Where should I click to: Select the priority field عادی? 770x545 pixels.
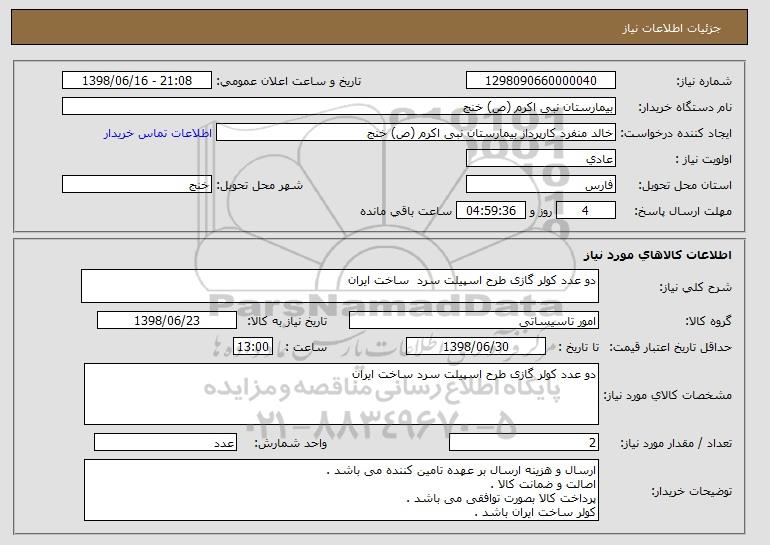541,159
